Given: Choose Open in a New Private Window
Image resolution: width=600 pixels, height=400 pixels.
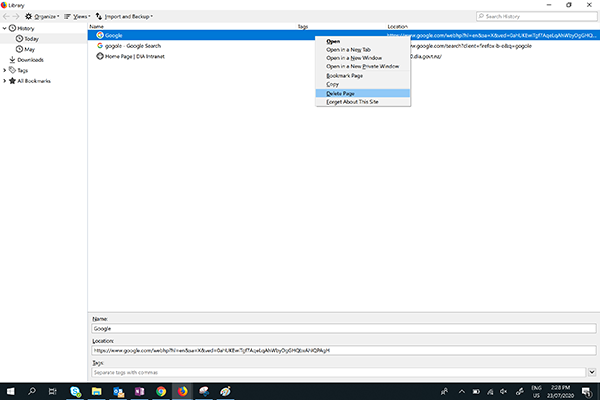Looking at the screenshot, I should click(363, 67).
